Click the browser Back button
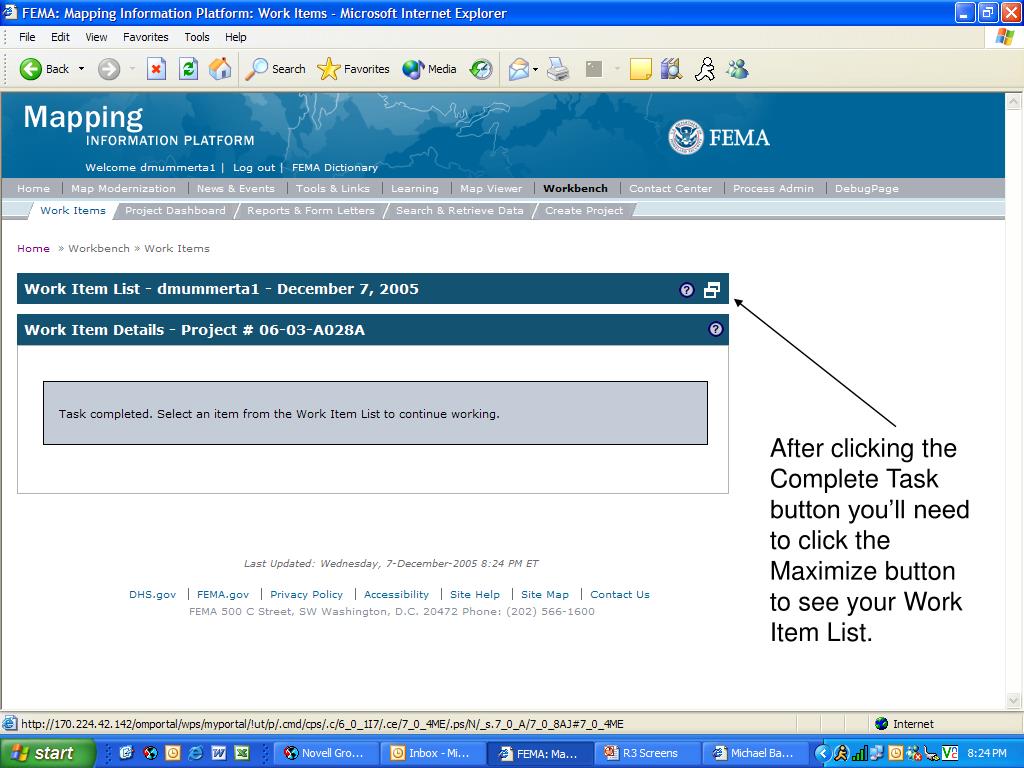 pyautogui.click(x=44, y=69)
